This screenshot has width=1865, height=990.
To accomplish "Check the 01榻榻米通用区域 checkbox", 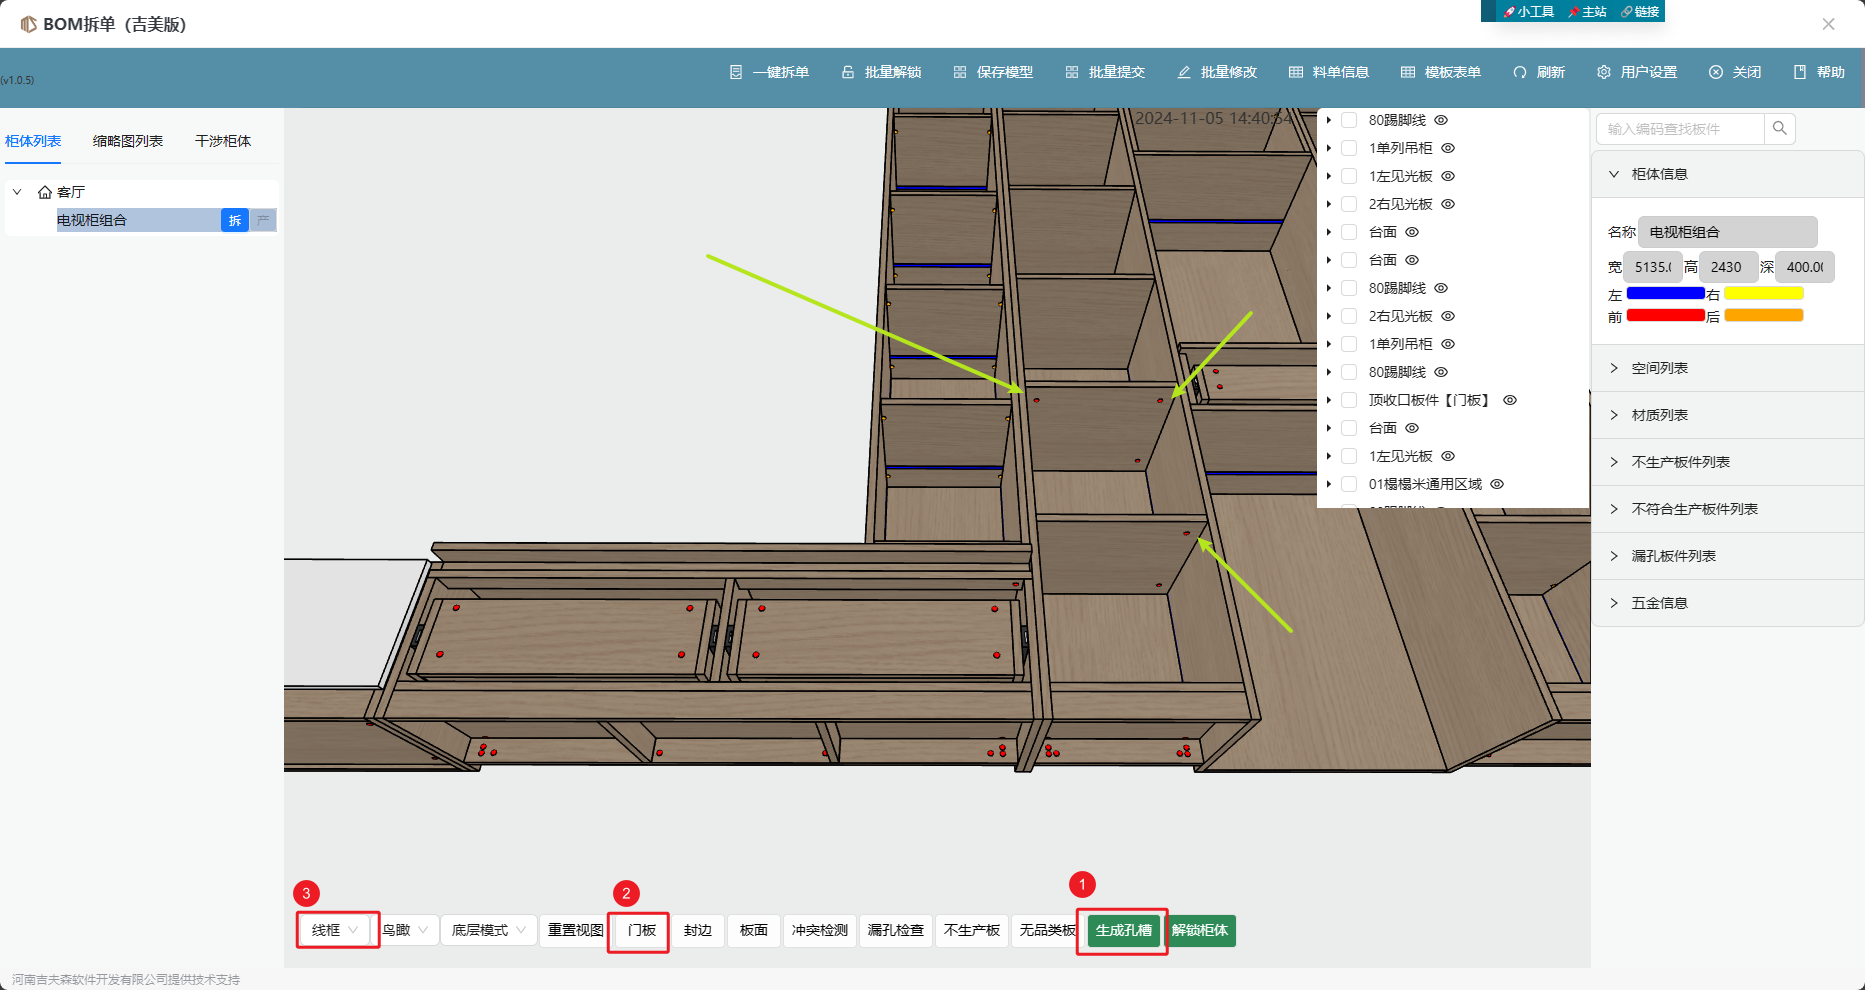I will 1349,484.
